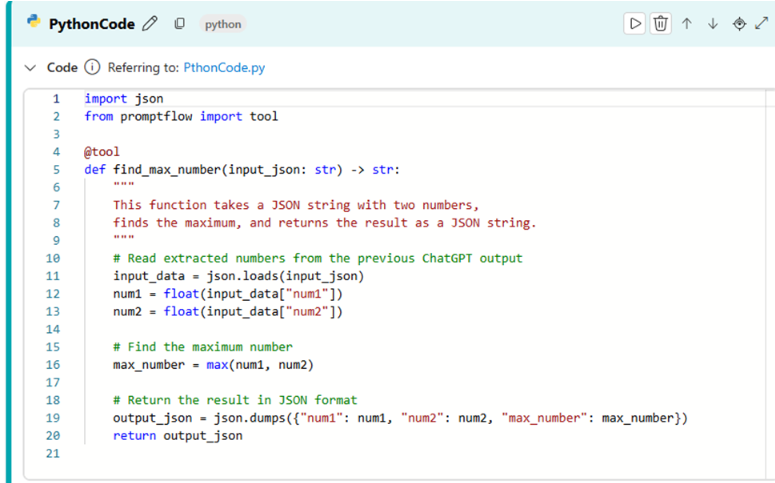Click the num2 = float line
Screen dimensions: 775x483
[227, 312]
